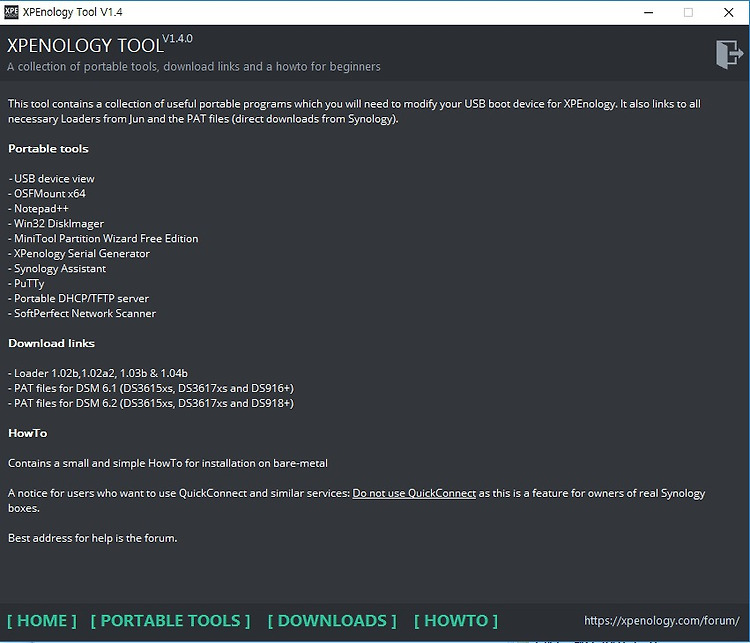750x643 pixels.
Task: Open the DOWNLOADS section
Action: [332, 621]
